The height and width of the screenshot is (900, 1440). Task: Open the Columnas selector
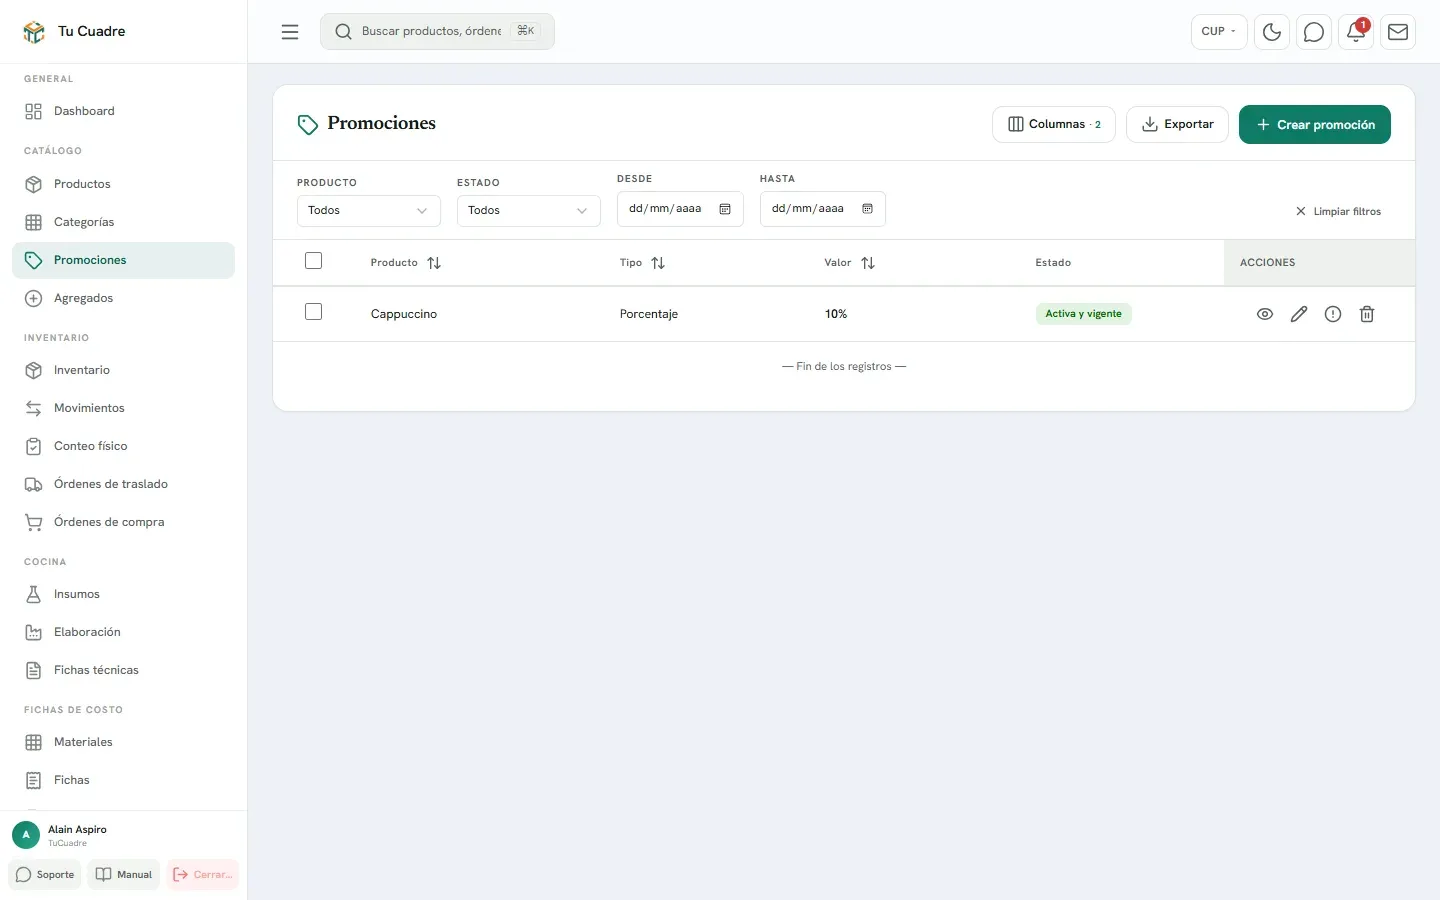click(x=1054, y=124)
